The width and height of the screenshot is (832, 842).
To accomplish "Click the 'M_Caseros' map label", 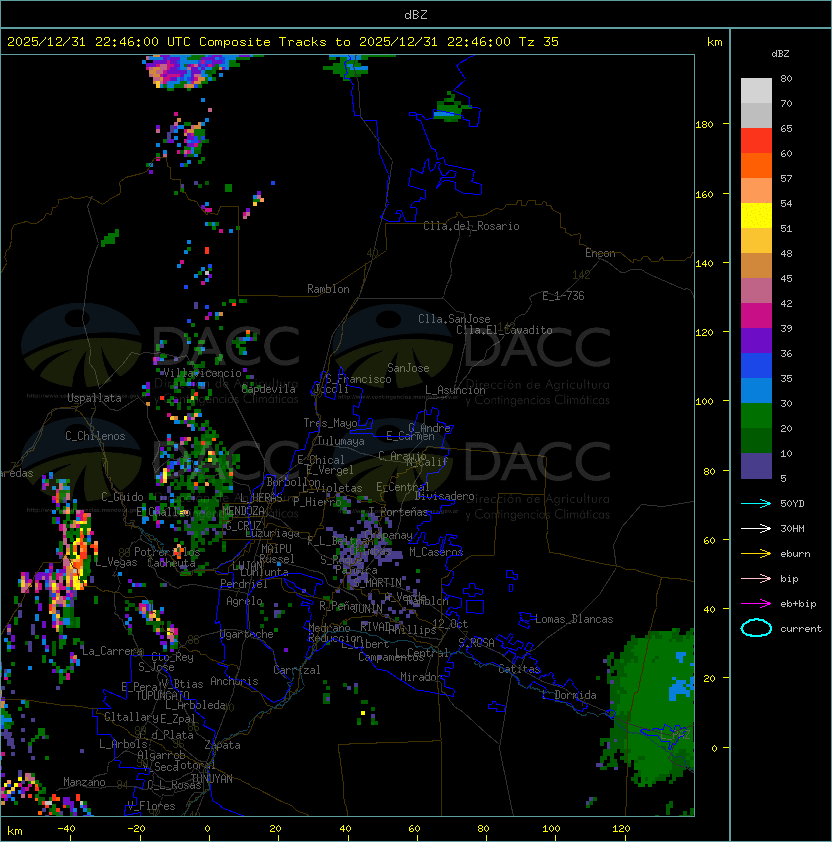I will pyautogui.click(x=436, y=551).
